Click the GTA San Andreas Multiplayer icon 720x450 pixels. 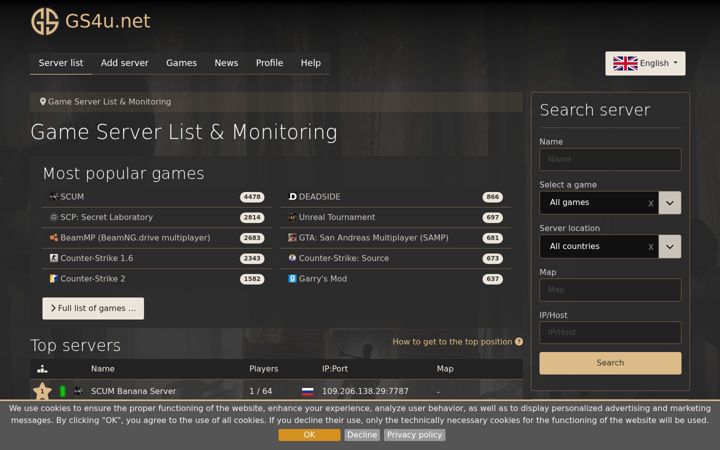(292, 238)
